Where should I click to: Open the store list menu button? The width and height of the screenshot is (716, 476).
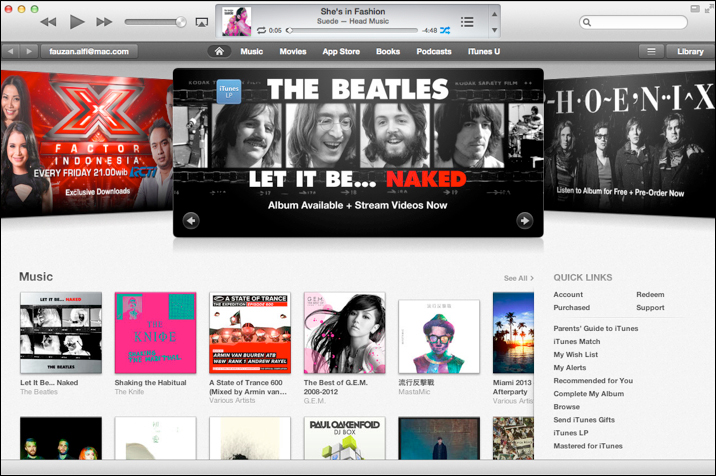[651, 51]
